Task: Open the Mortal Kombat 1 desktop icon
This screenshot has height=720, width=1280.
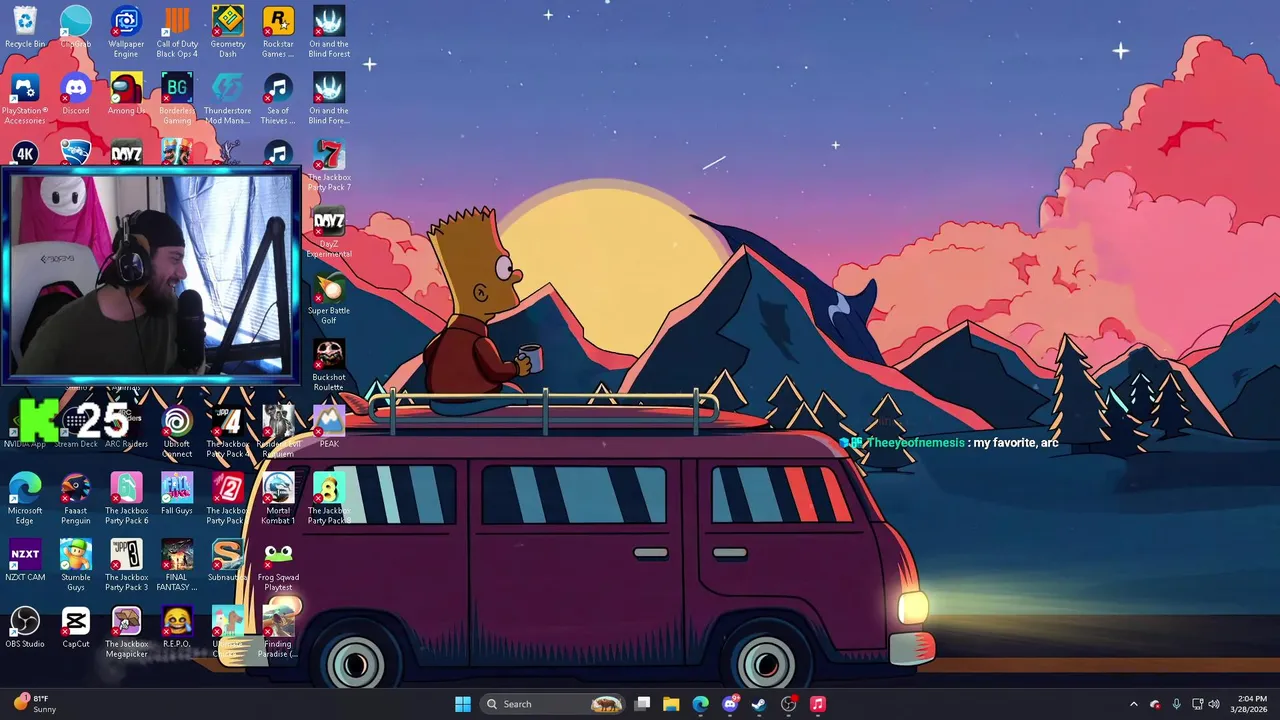Action: click(278, 500)
